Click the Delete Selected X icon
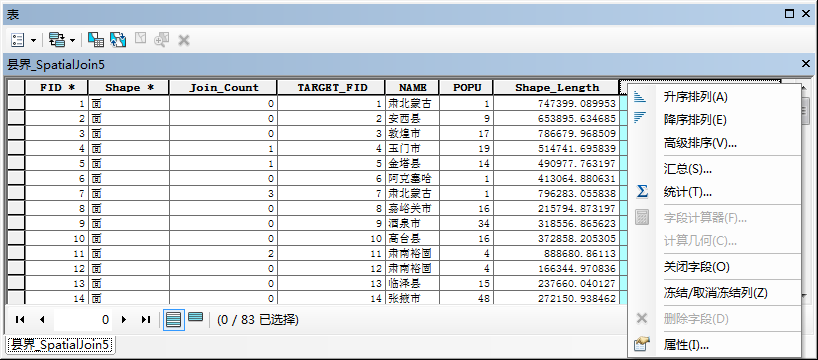818x360 pixels. 184,40
